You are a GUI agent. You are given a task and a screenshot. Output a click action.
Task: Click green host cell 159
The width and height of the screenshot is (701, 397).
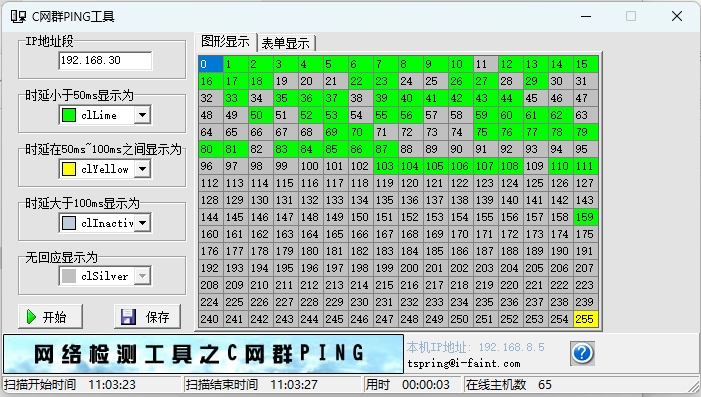586,217
